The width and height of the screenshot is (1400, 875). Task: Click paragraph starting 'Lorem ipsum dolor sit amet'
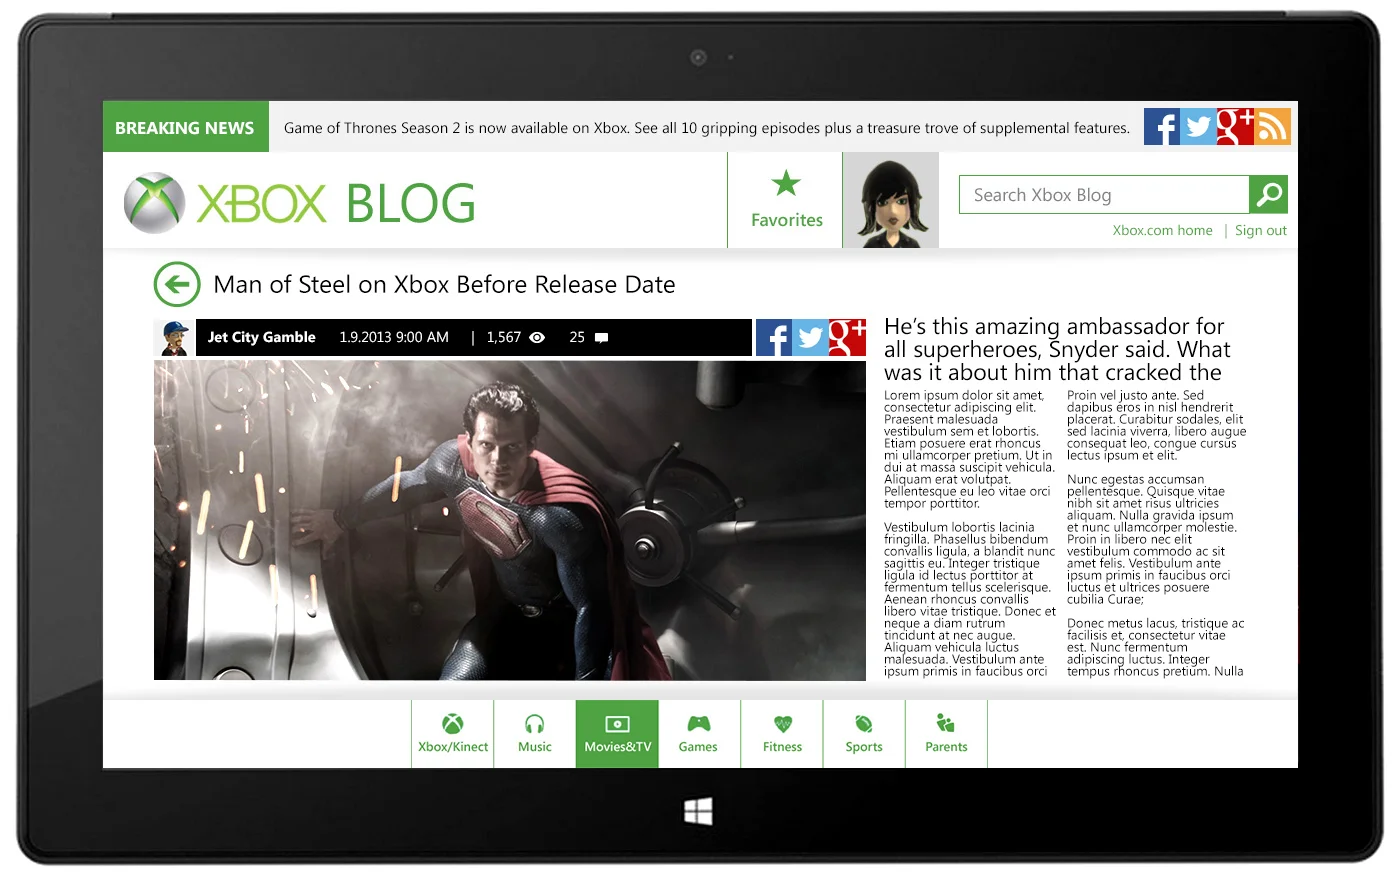coord(969,449)
